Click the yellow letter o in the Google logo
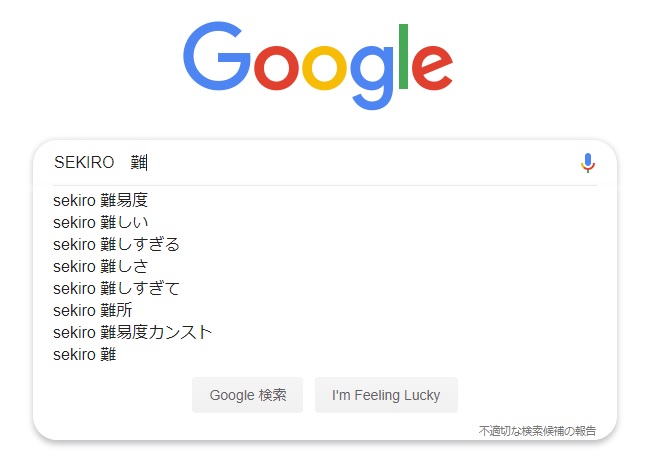 pyautogui.click(x=324, y=67)
